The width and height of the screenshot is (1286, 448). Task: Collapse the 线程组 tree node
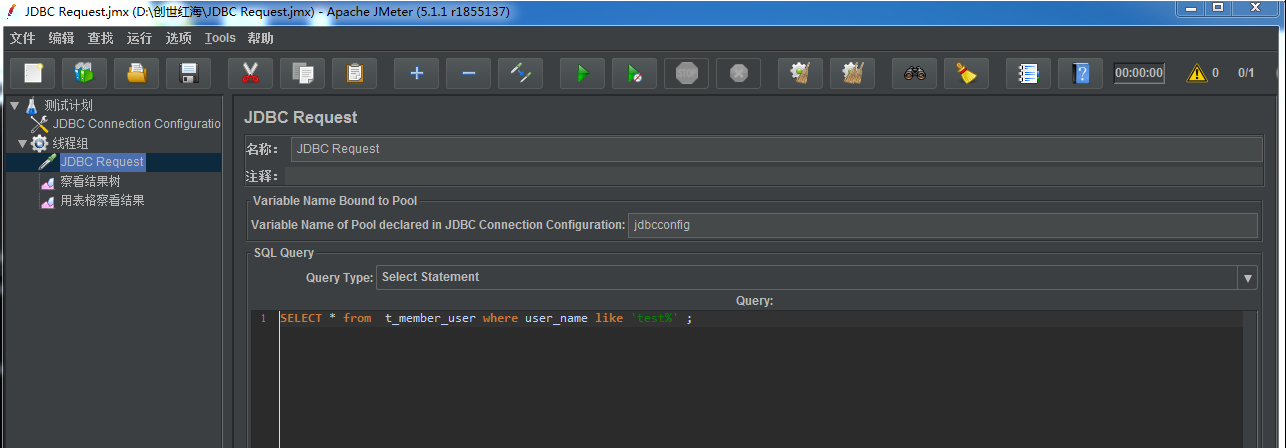(22, 143)
